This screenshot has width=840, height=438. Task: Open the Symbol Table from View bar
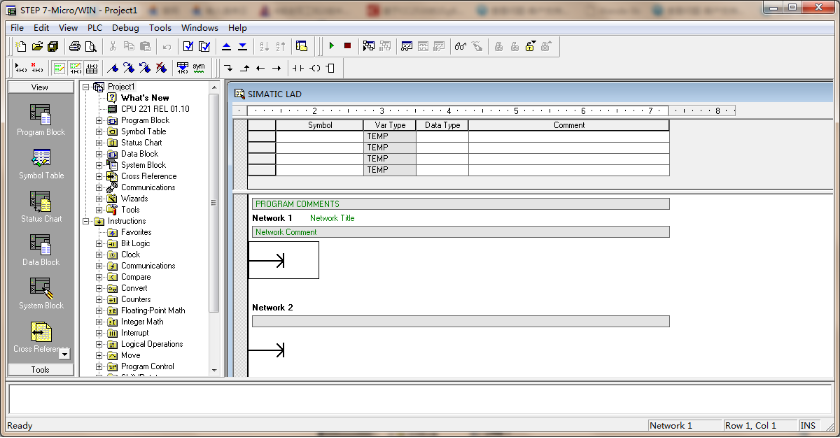(40, 163)
